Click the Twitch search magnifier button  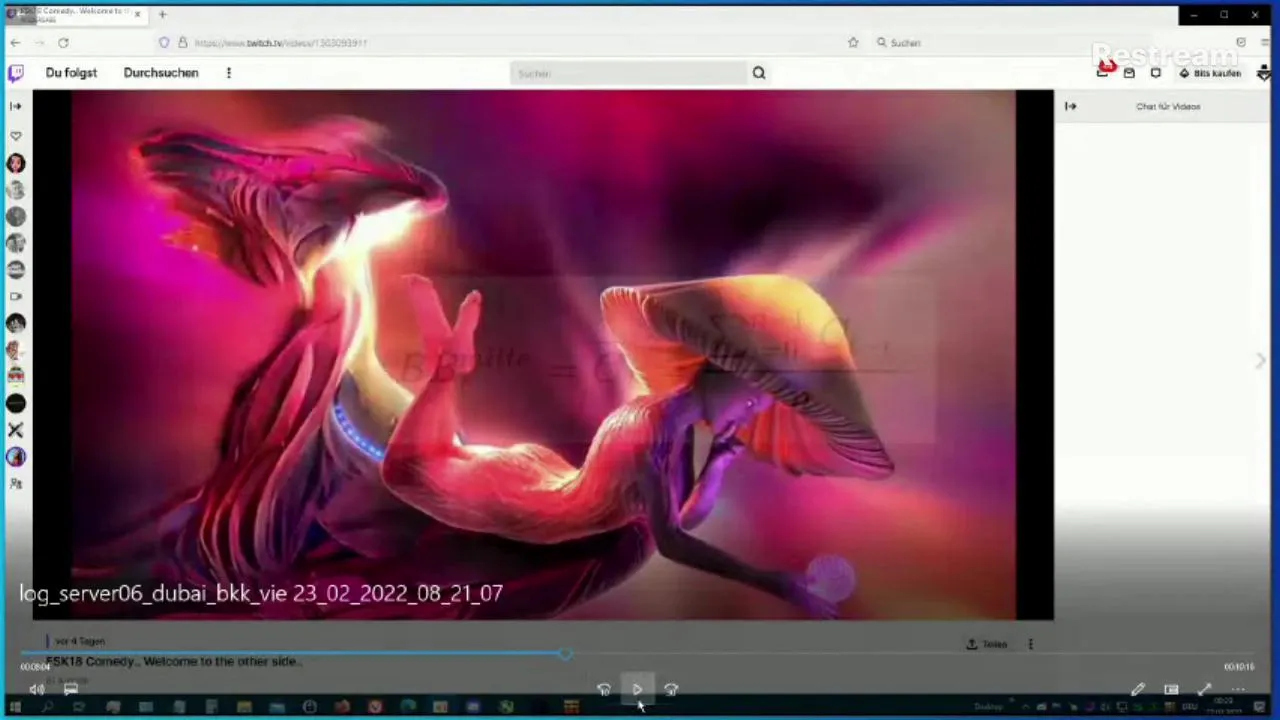tap(759, 73)
